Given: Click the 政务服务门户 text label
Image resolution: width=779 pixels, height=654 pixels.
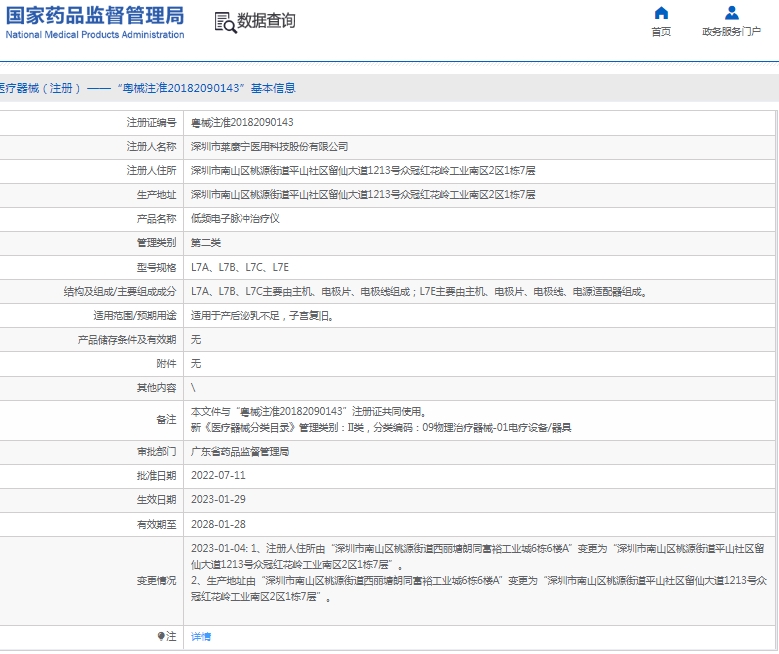Looking at the screenshot, I should [731, 32].
